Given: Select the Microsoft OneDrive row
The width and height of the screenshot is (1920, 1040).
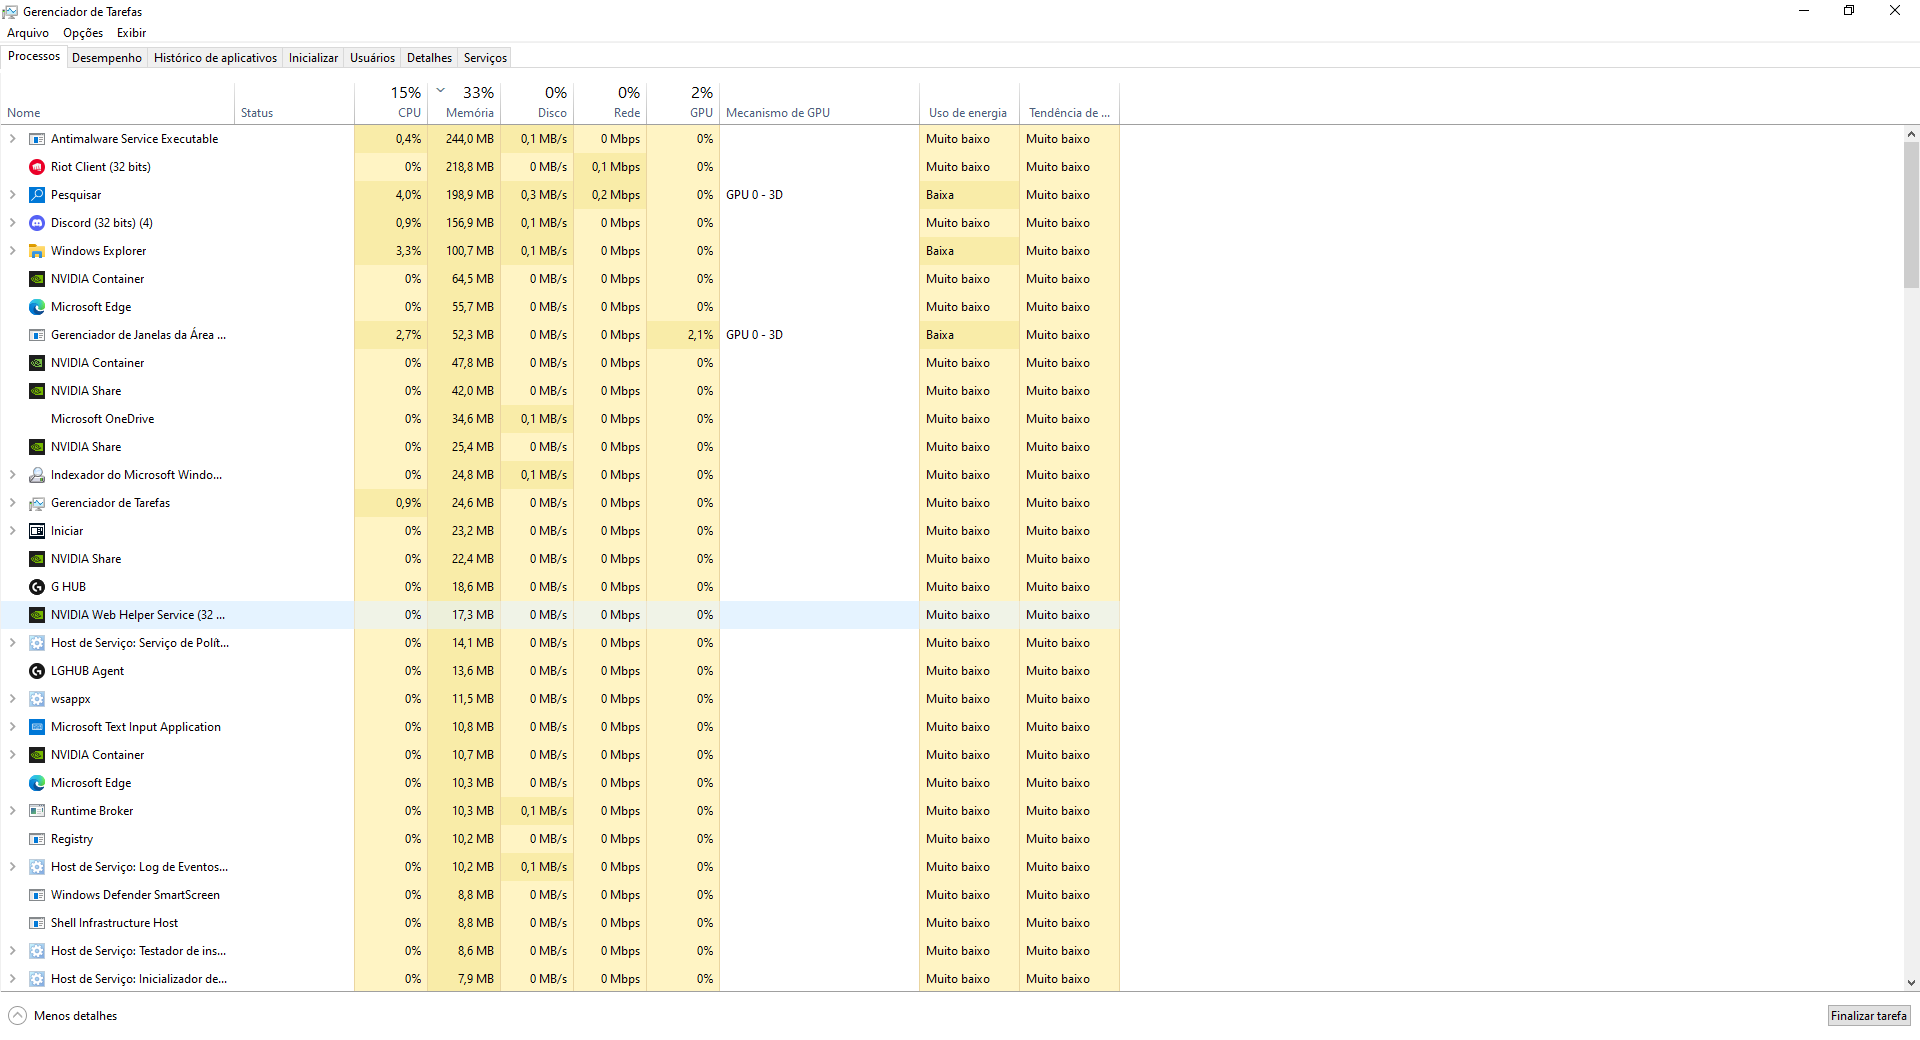Looking at the screenshot, I should (560, 419).
